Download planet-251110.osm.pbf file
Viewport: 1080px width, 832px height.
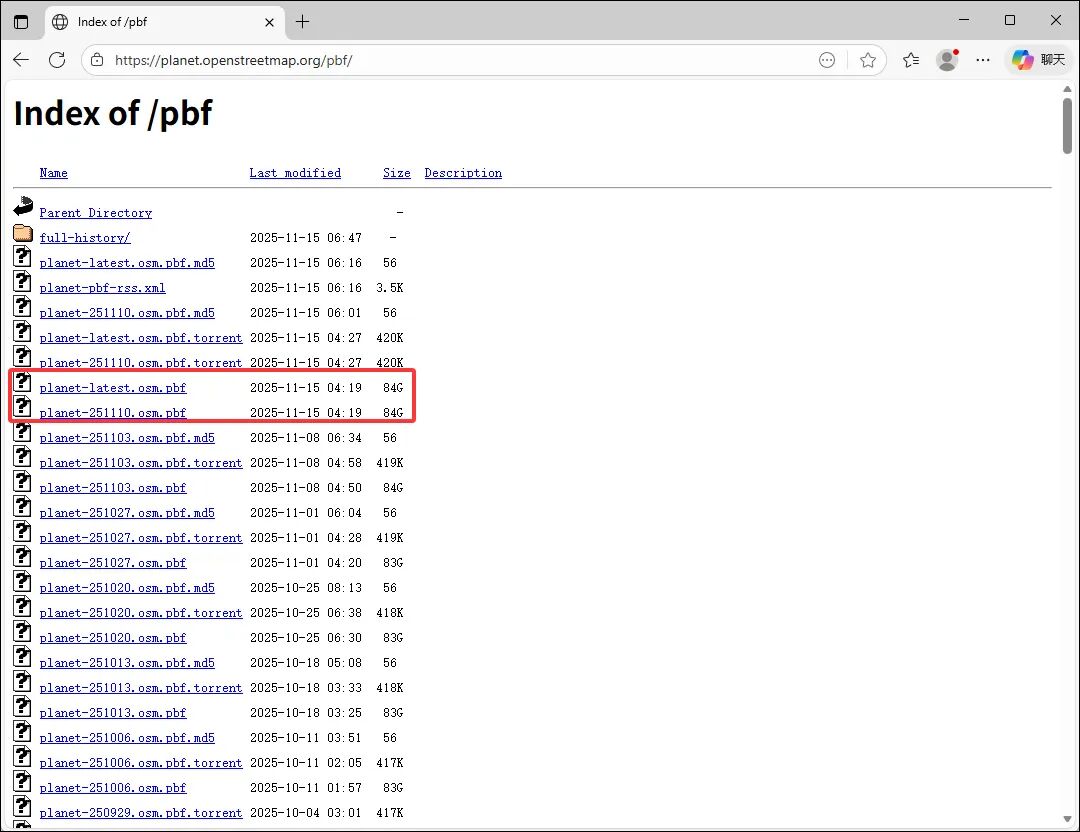pos(113,413)
